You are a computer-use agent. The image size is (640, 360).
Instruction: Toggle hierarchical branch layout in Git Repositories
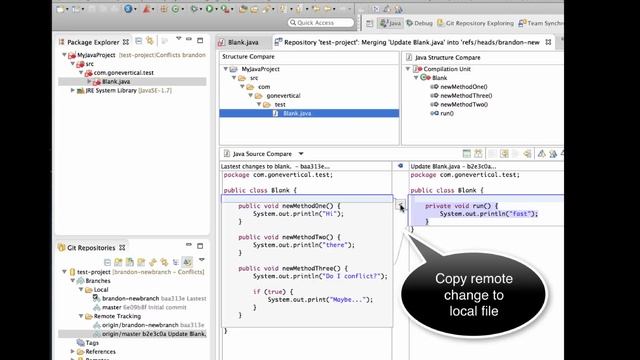[x=176, y=262]
